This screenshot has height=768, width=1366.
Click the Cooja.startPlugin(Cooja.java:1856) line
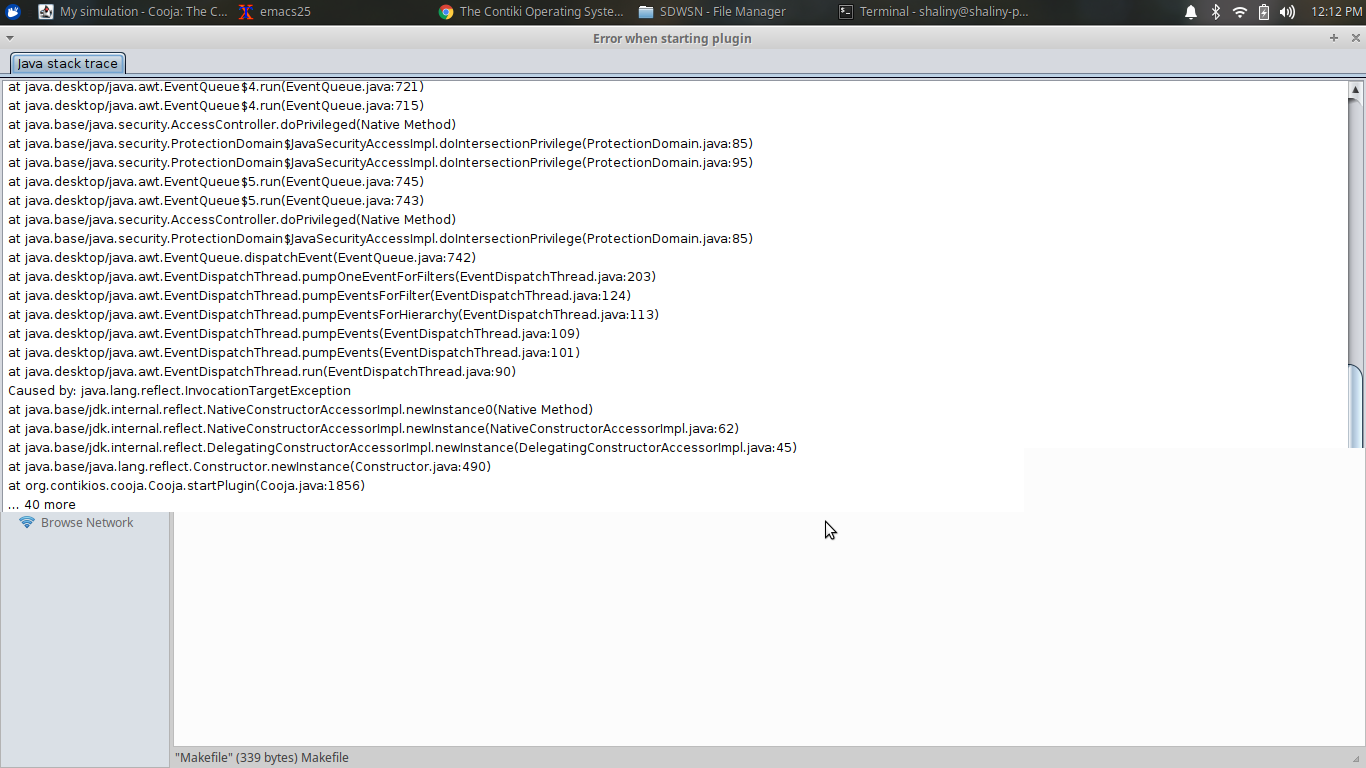pyautogui.click(x=187, y=486)
